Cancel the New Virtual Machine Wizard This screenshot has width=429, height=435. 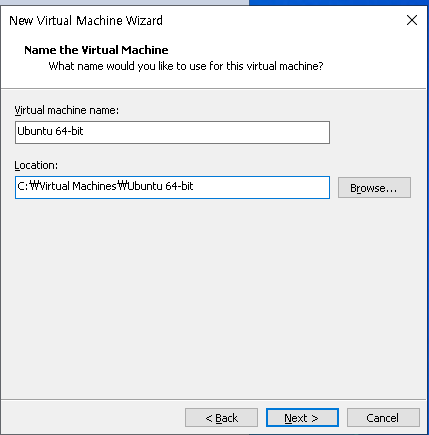point(383,418)
